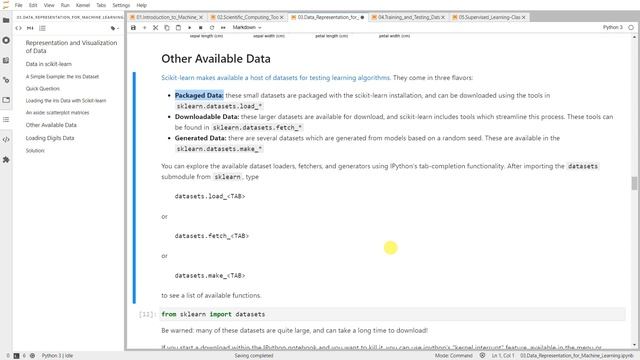Cut the selected cell with scissors icon

click(156, 27)
